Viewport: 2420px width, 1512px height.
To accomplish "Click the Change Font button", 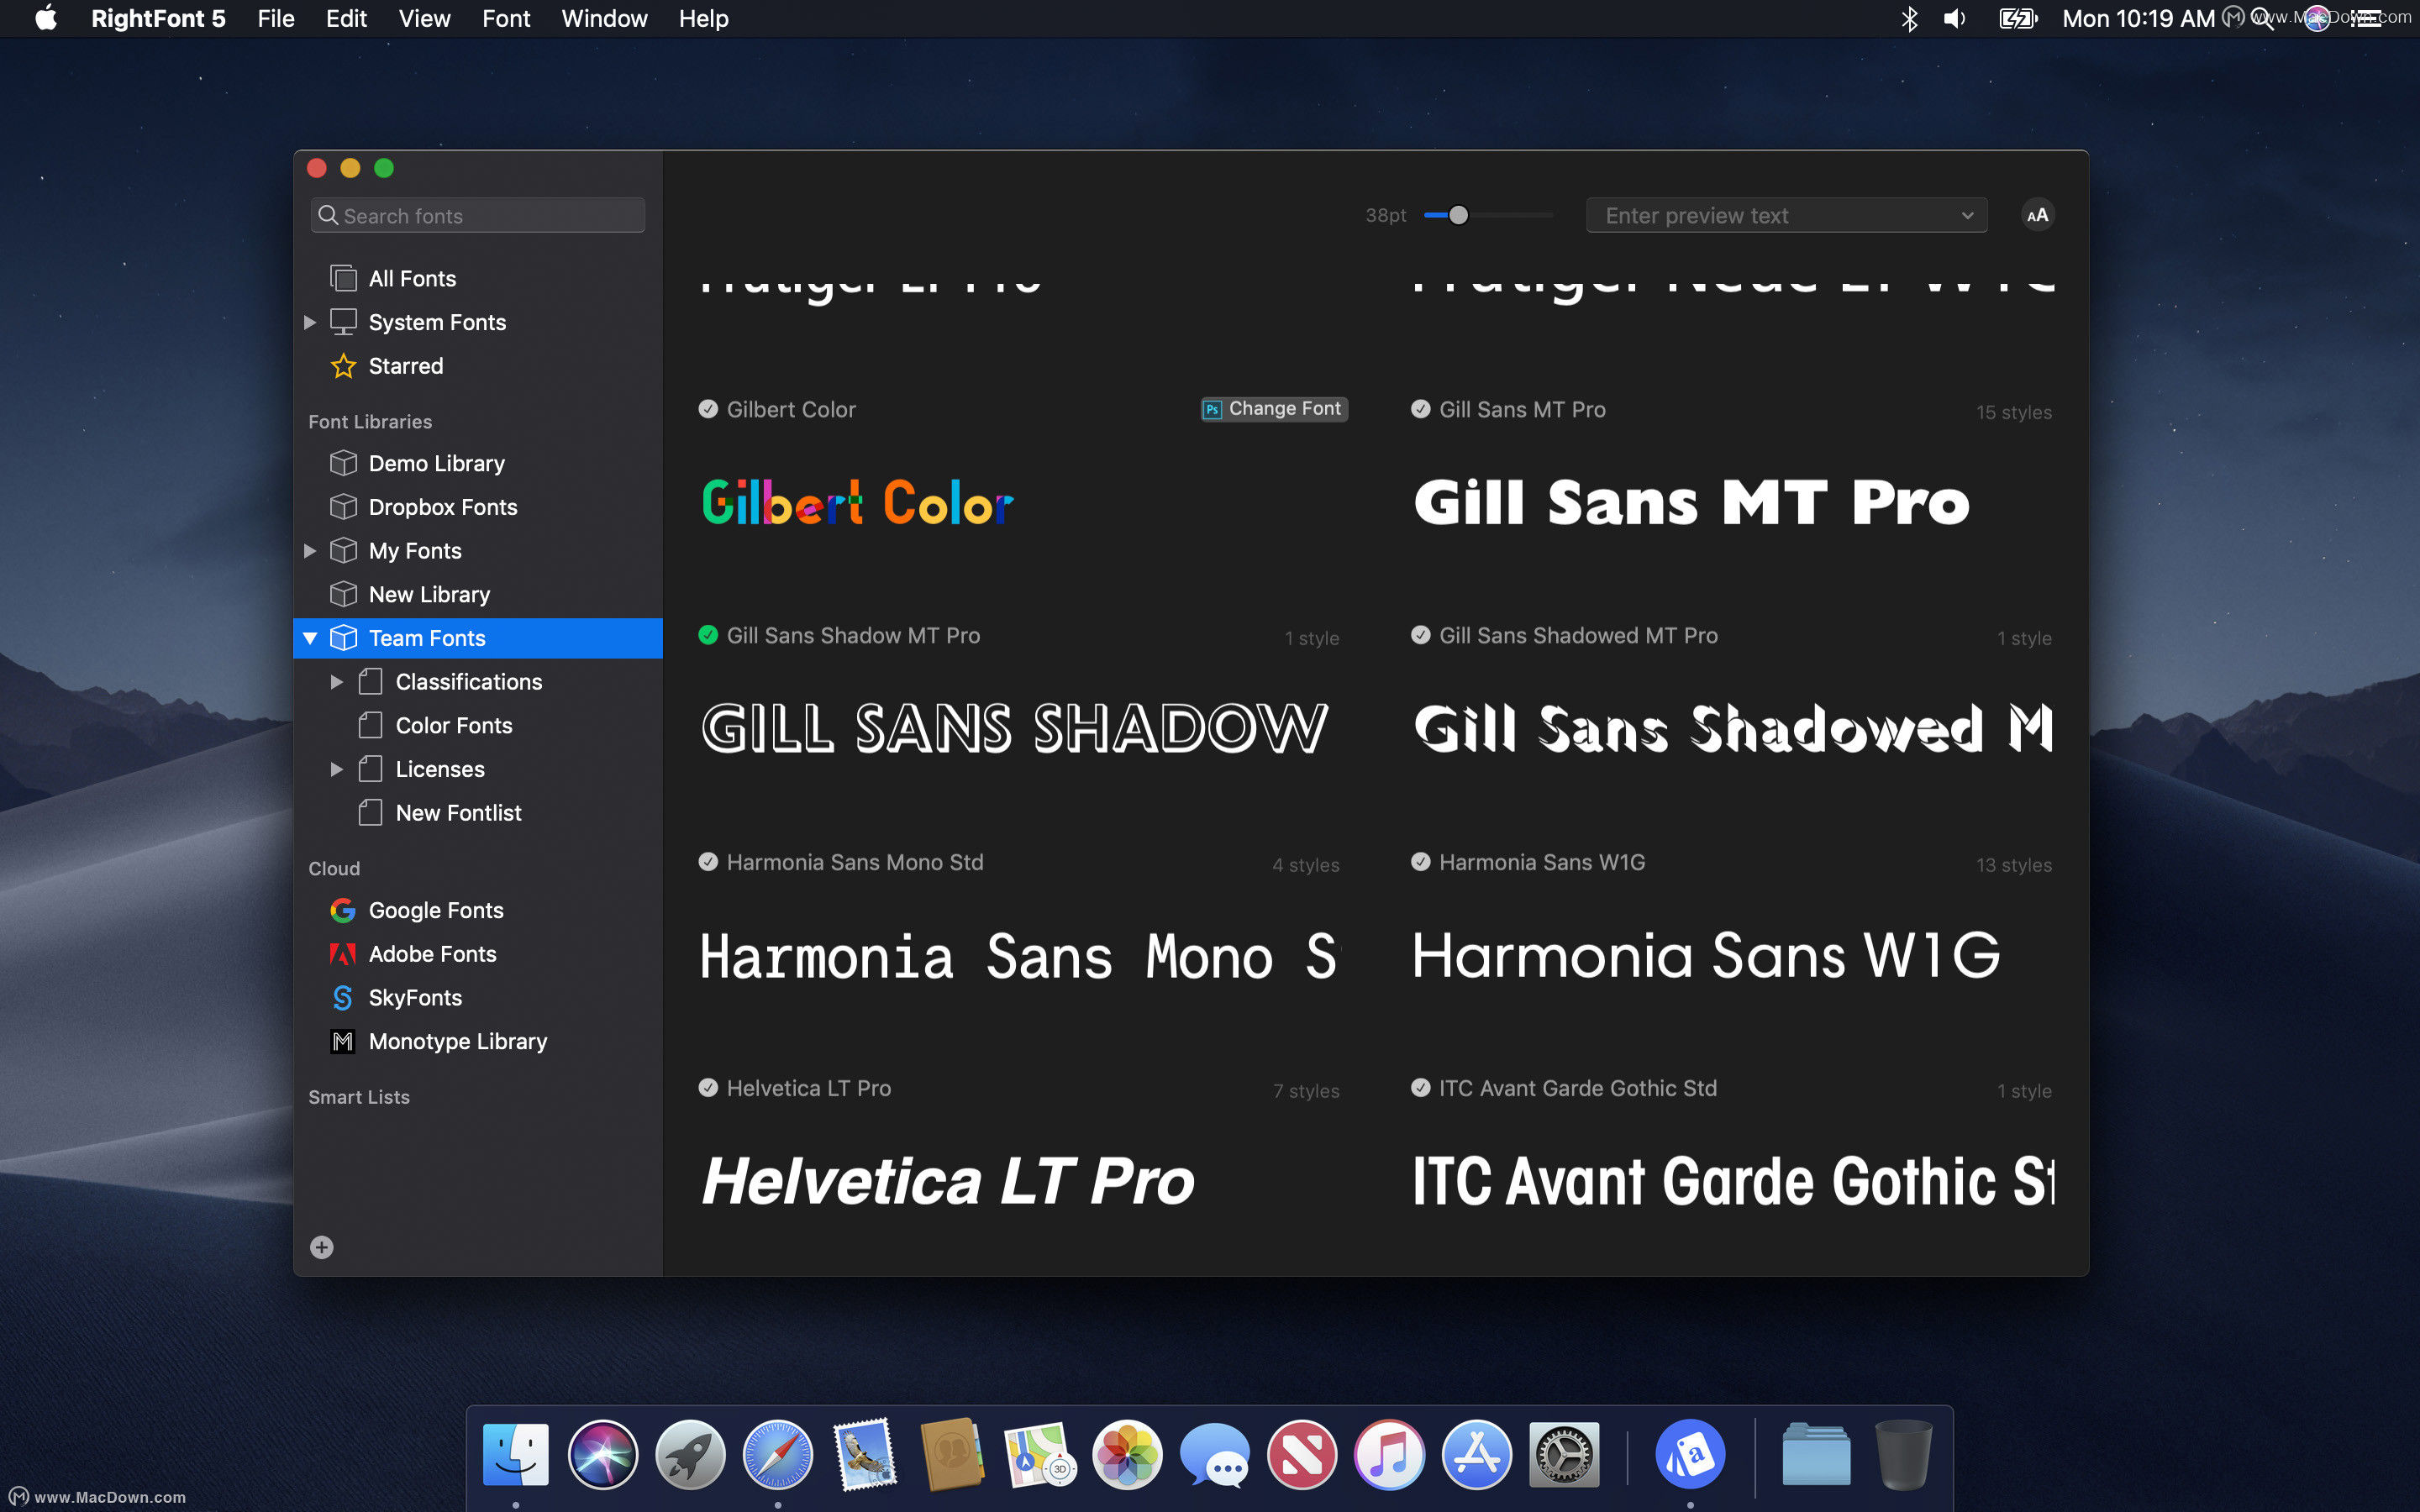I will coord(1274,409).
